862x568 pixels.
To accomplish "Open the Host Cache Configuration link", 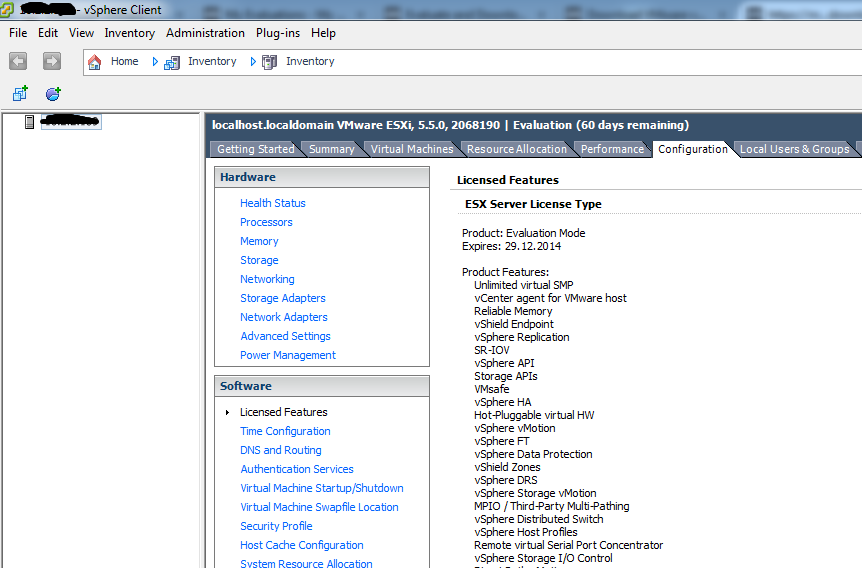I will 302,545.
